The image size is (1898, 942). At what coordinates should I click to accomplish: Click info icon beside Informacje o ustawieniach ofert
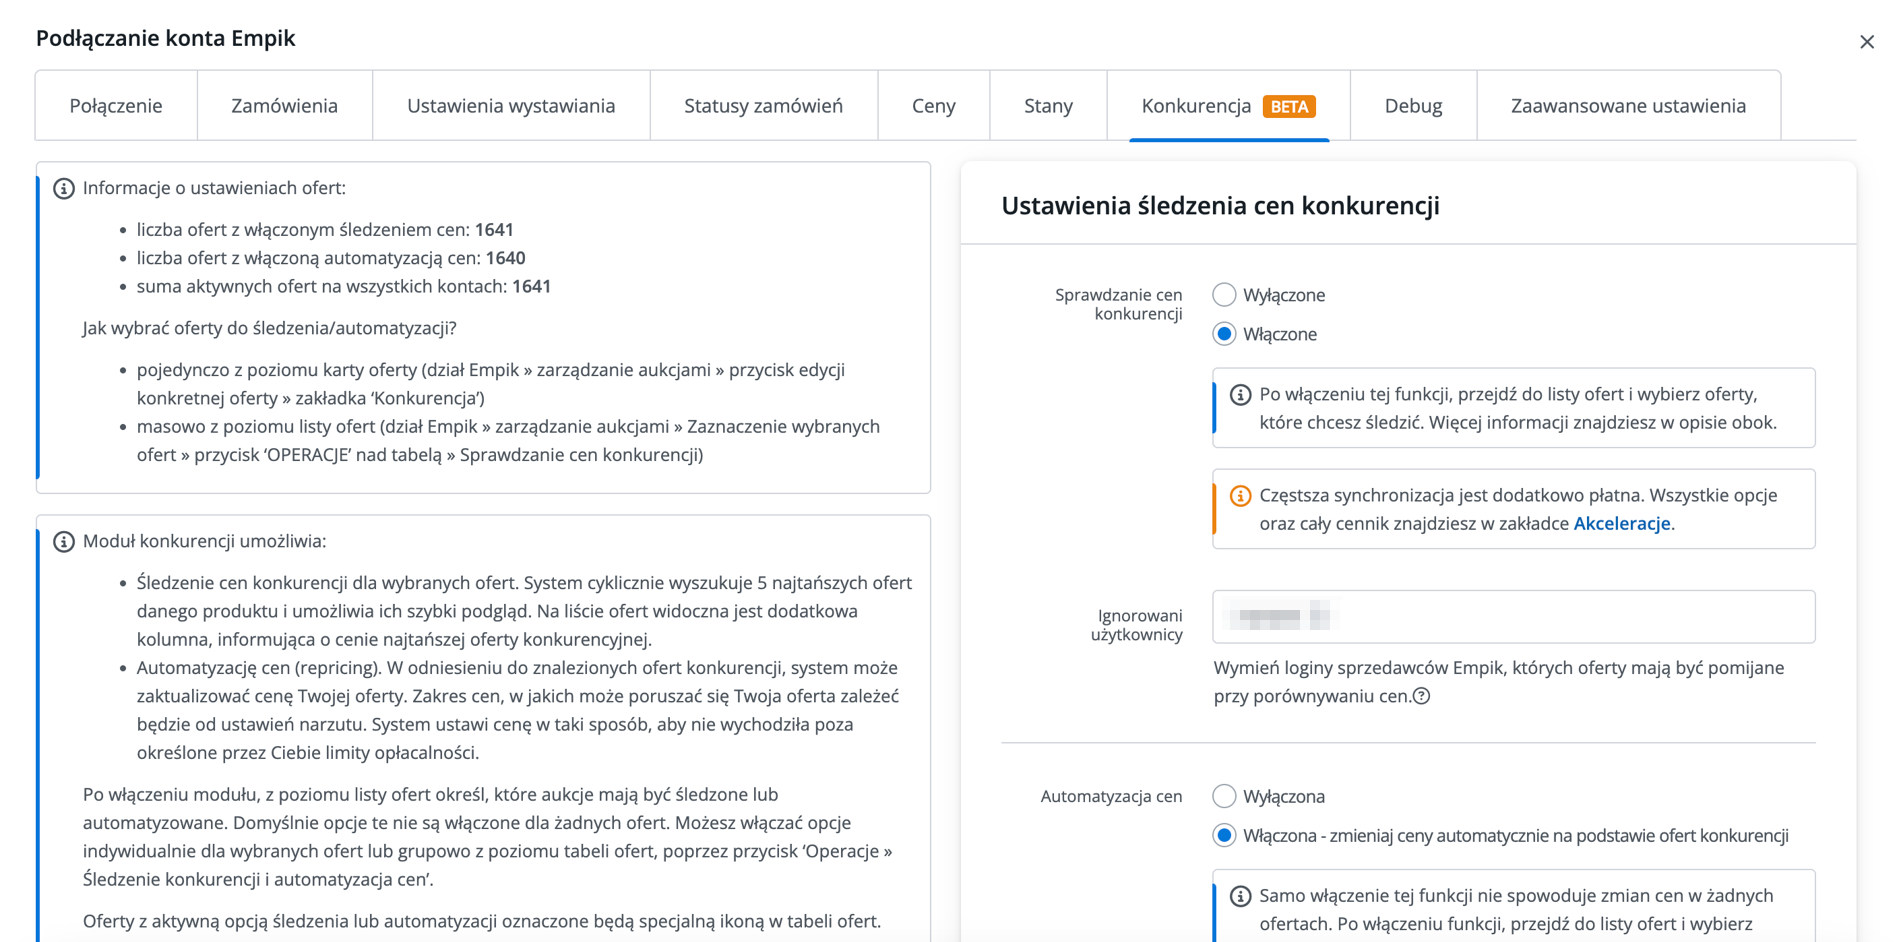tap(64, 188)
